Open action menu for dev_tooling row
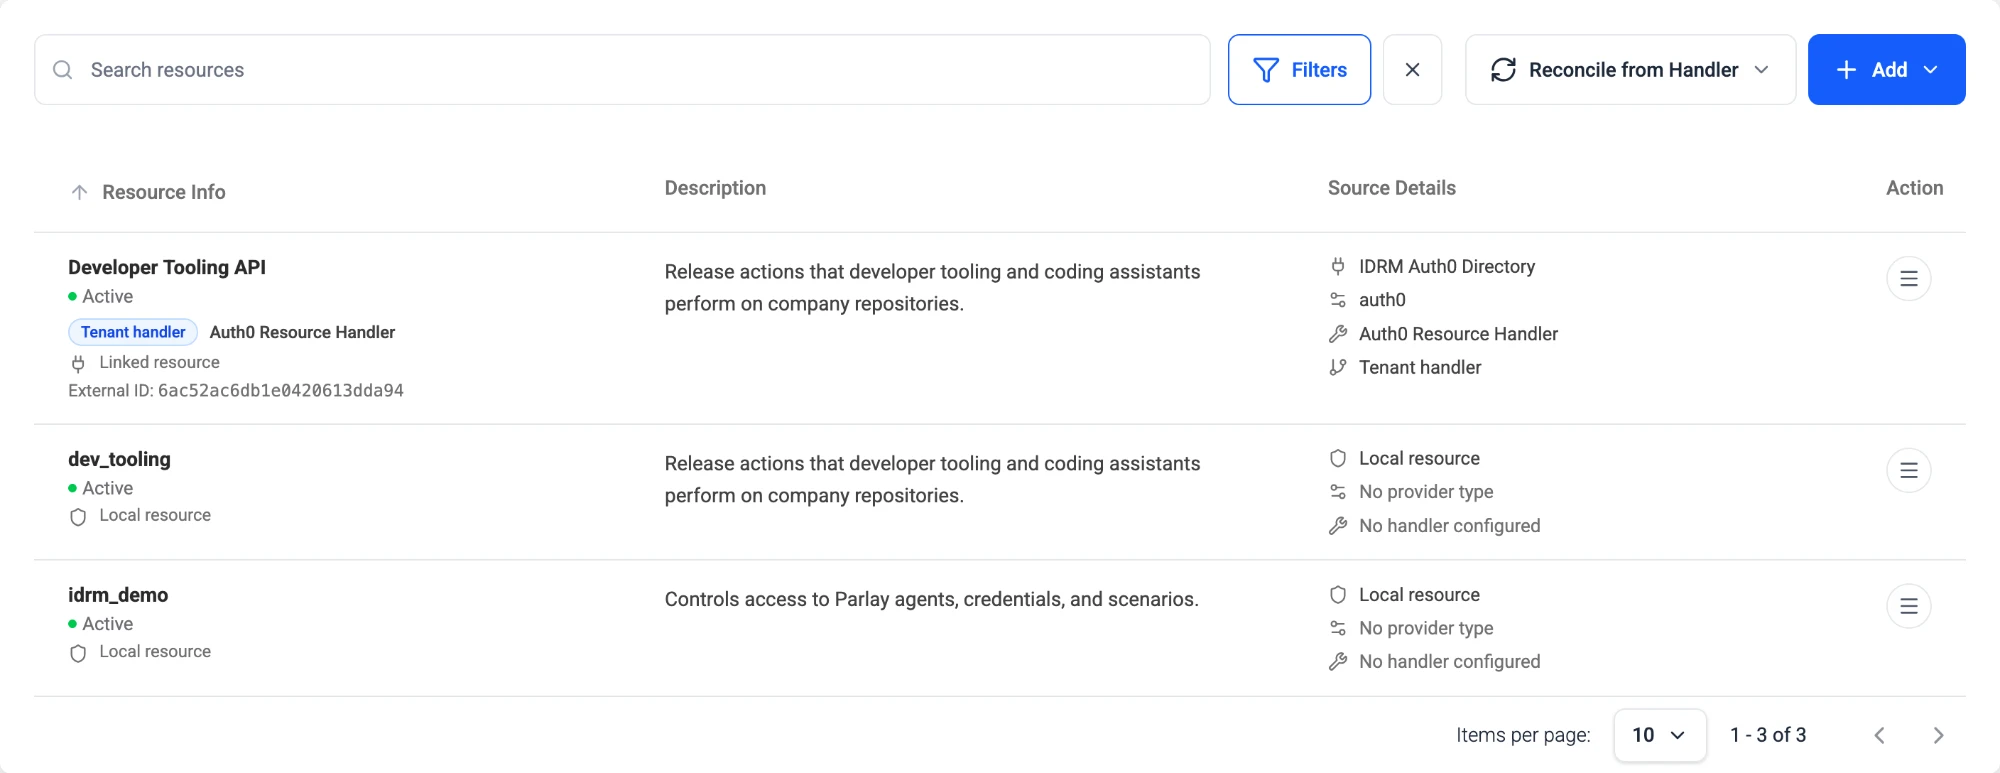 coord(1908,471)
